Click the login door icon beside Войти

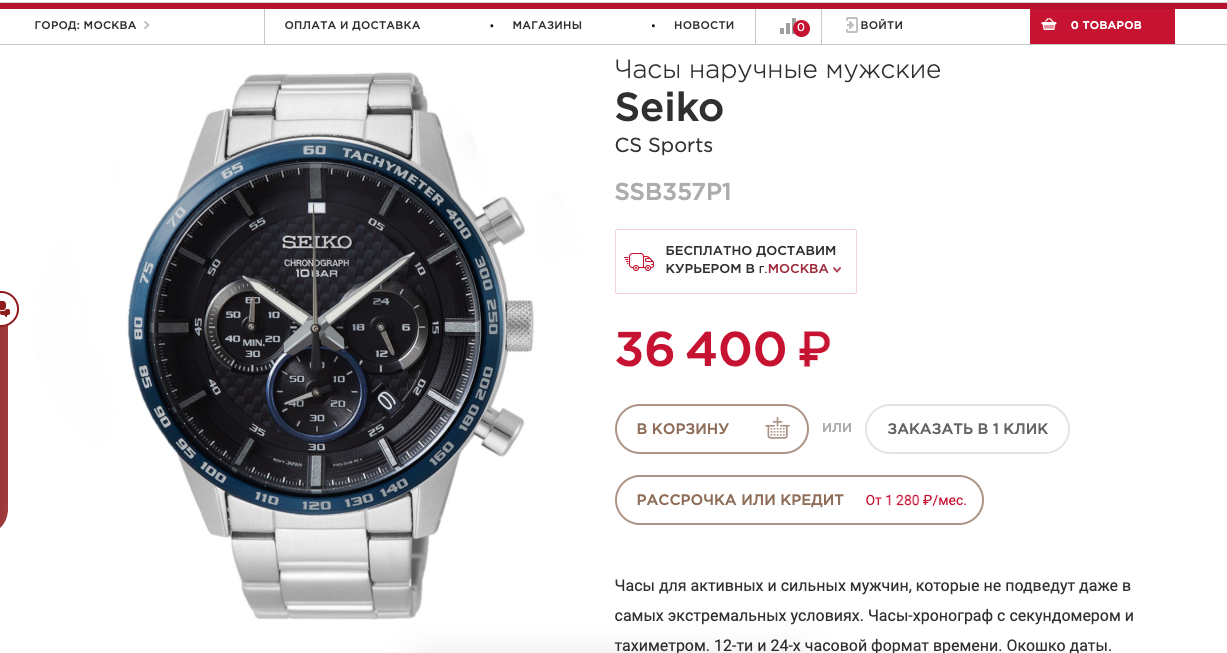(852, 25)
